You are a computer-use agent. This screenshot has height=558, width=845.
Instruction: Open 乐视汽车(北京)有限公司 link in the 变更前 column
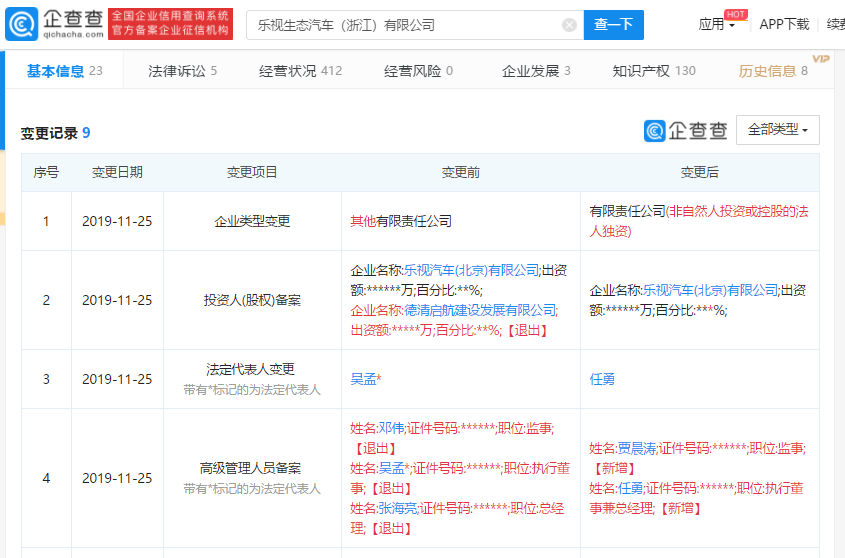coord(472,270)
